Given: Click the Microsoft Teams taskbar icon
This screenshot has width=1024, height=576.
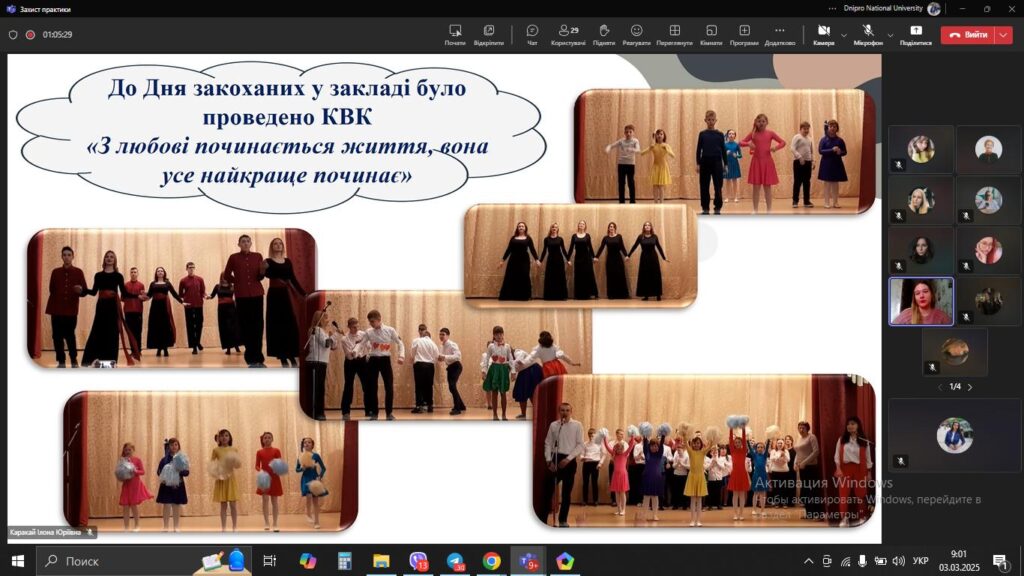Looking at the screenshot, I should point(528,561).
